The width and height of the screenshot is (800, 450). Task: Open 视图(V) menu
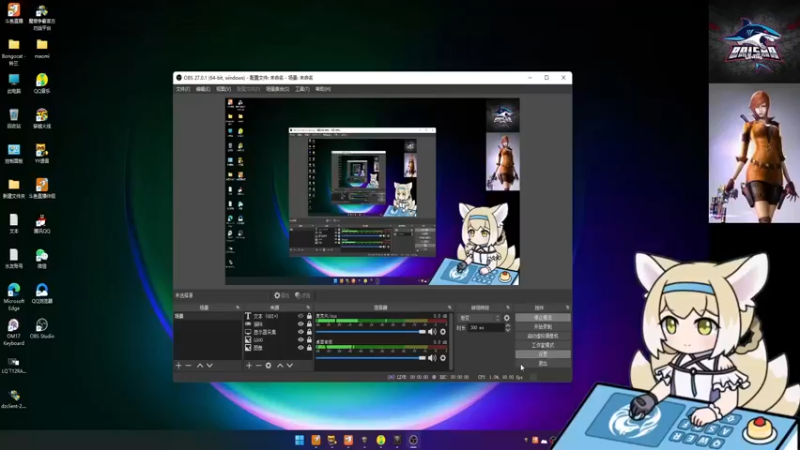click(x=223, y=89)
